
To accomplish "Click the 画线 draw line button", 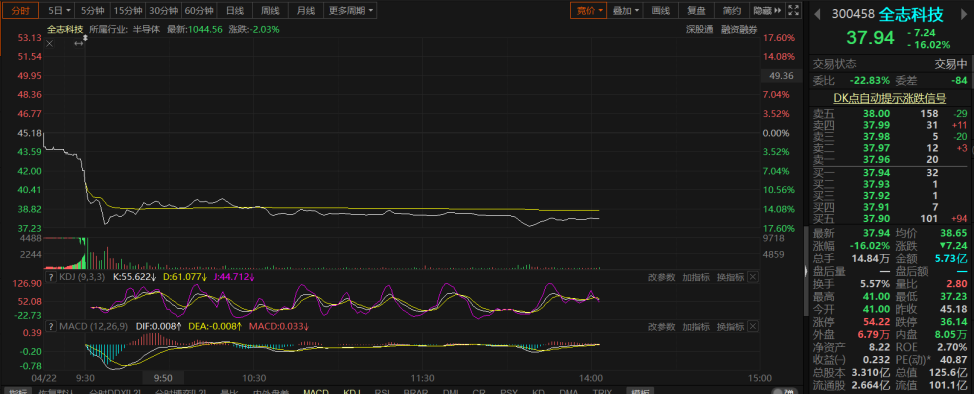I will [660, 10].
